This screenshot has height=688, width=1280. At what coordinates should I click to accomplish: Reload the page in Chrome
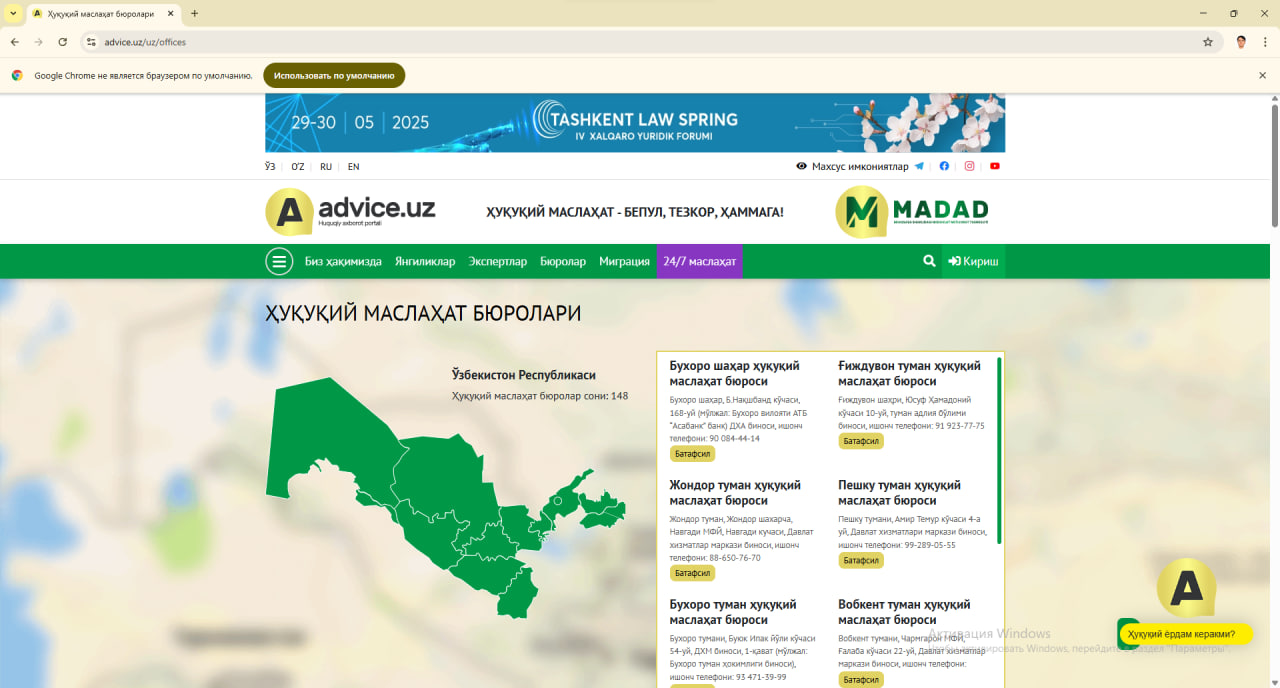tap(63, 42)
